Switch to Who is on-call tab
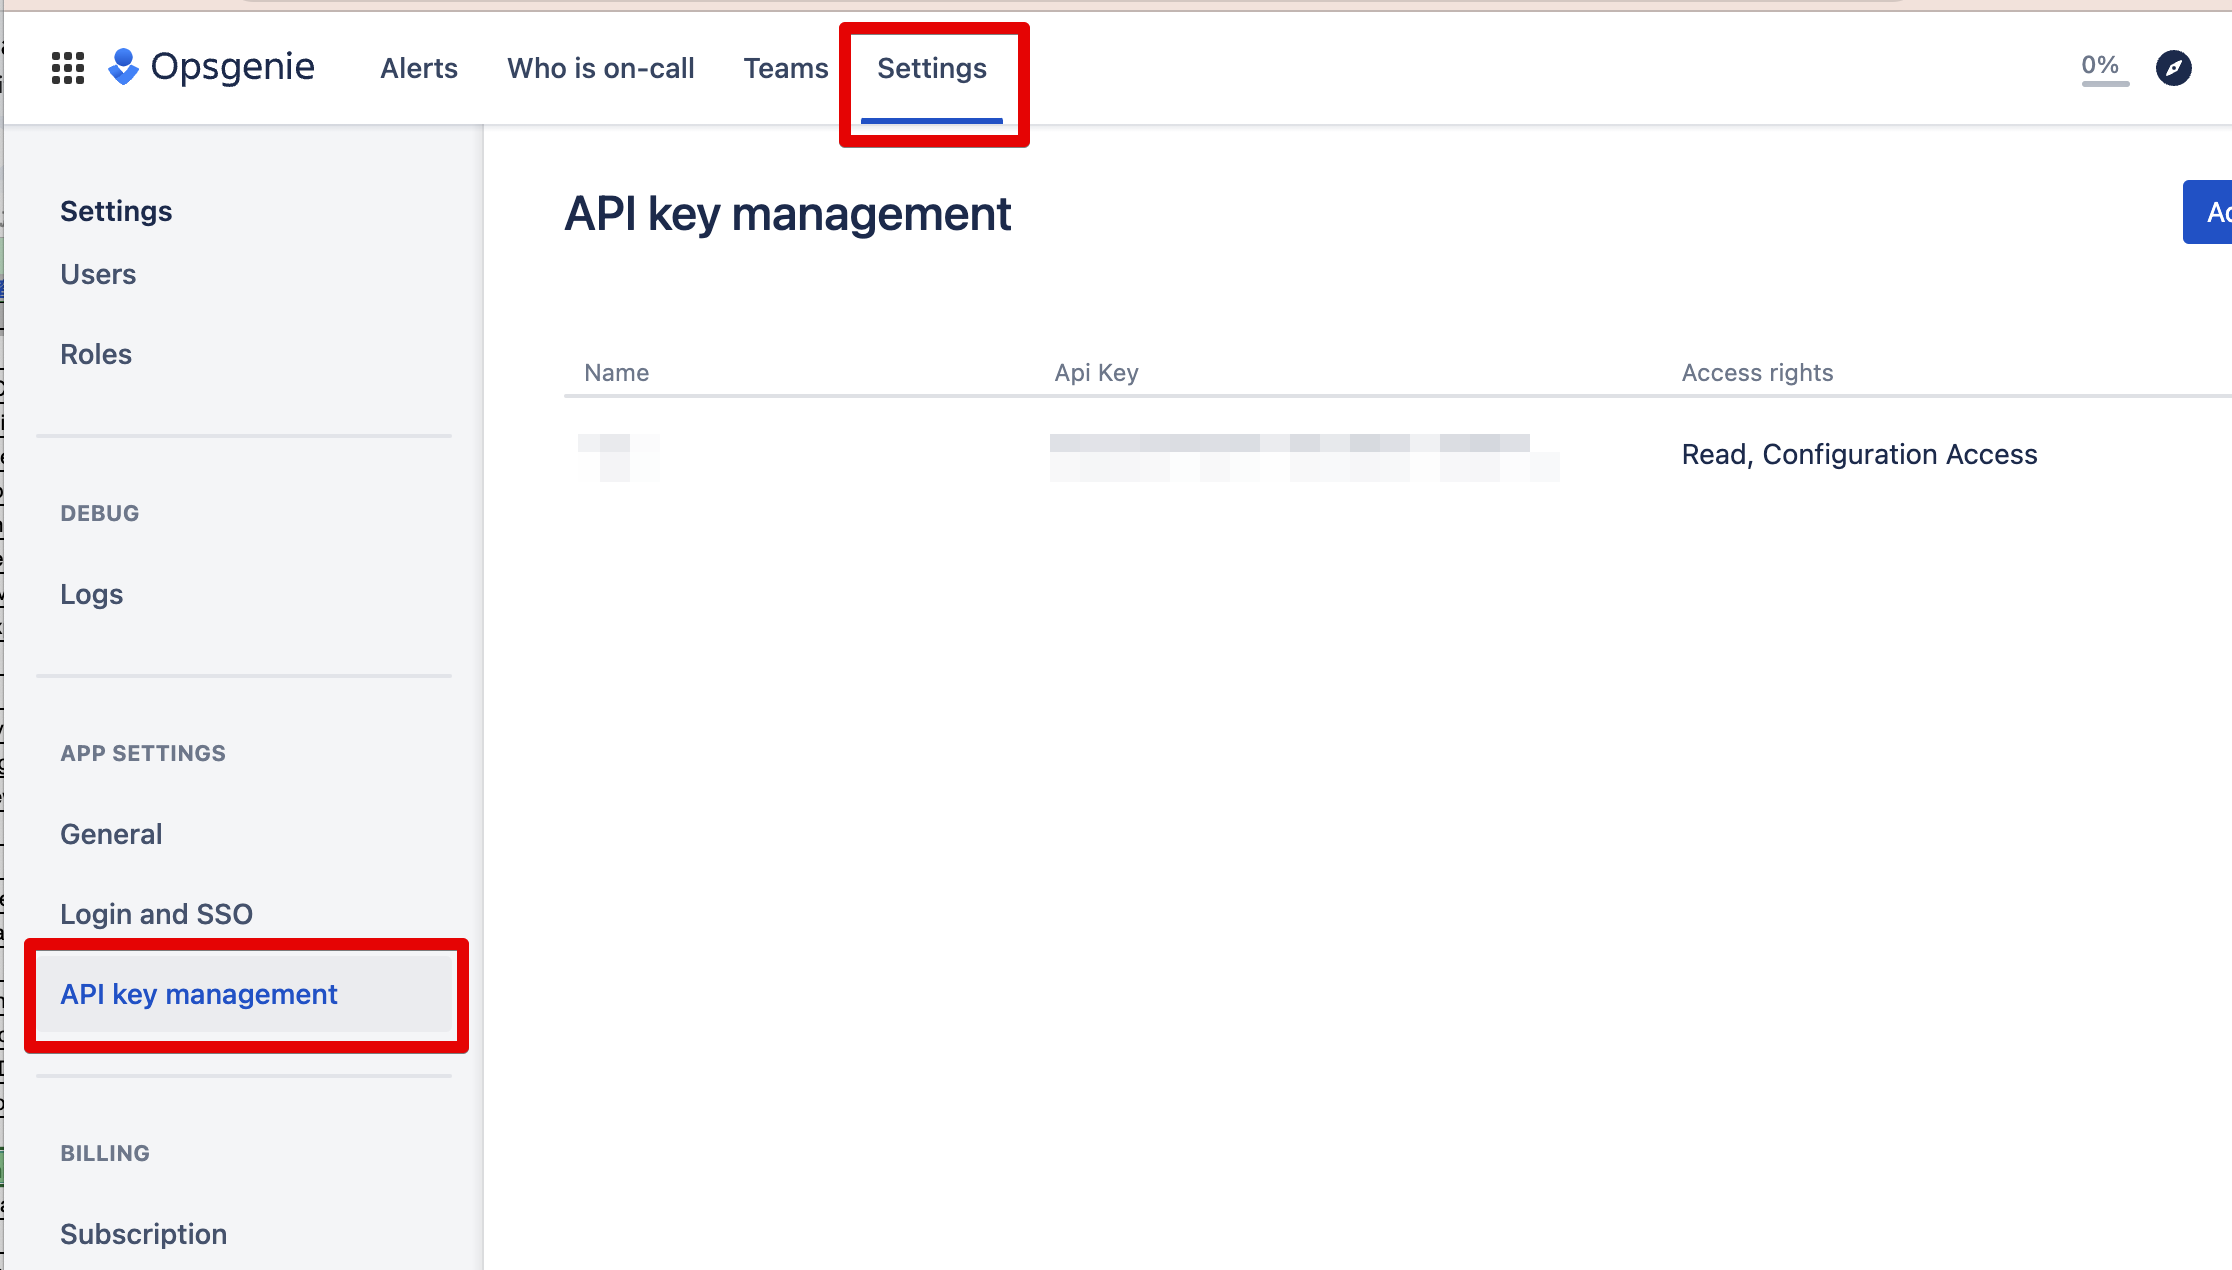Screen dimensions: 2232x1270 (600, 68)
